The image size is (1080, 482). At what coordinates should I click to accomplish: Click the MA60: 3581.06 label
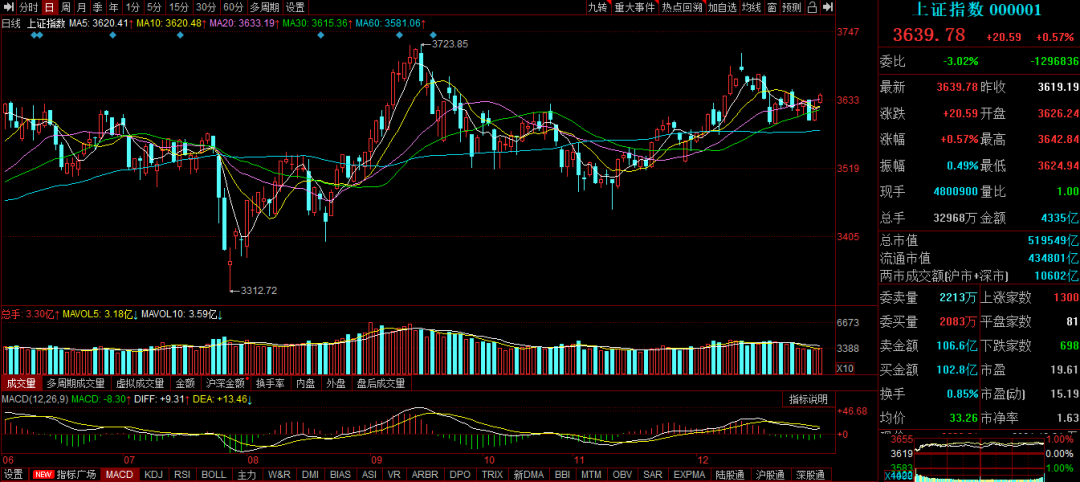pyautogui.click(x=389, y=23)
